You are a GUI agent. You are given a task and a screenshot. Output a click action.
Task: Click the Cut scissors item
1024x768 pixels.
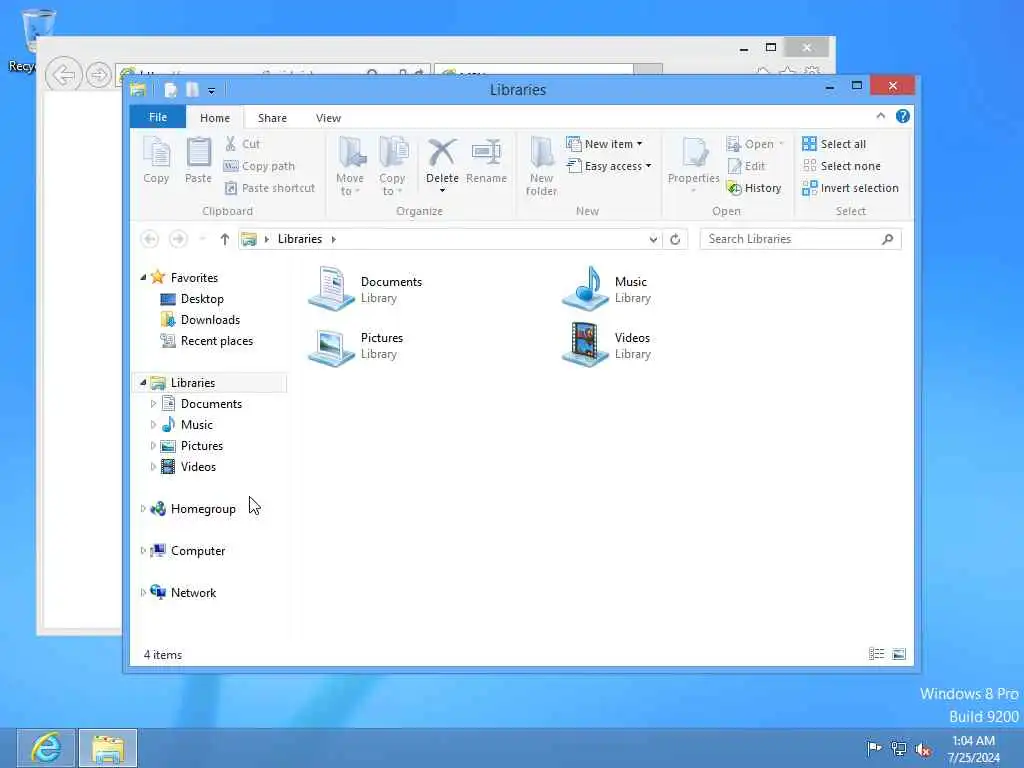(242, 144)
